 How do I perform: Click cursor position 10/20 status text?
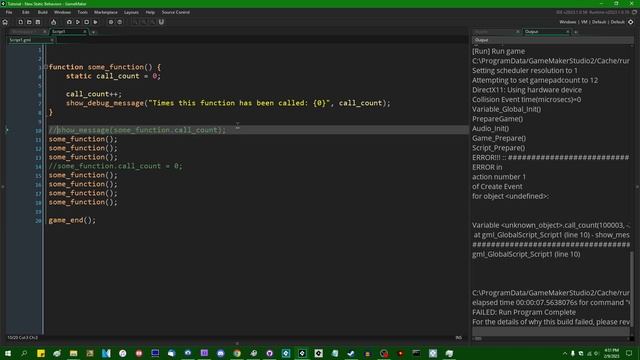(22, 338)
